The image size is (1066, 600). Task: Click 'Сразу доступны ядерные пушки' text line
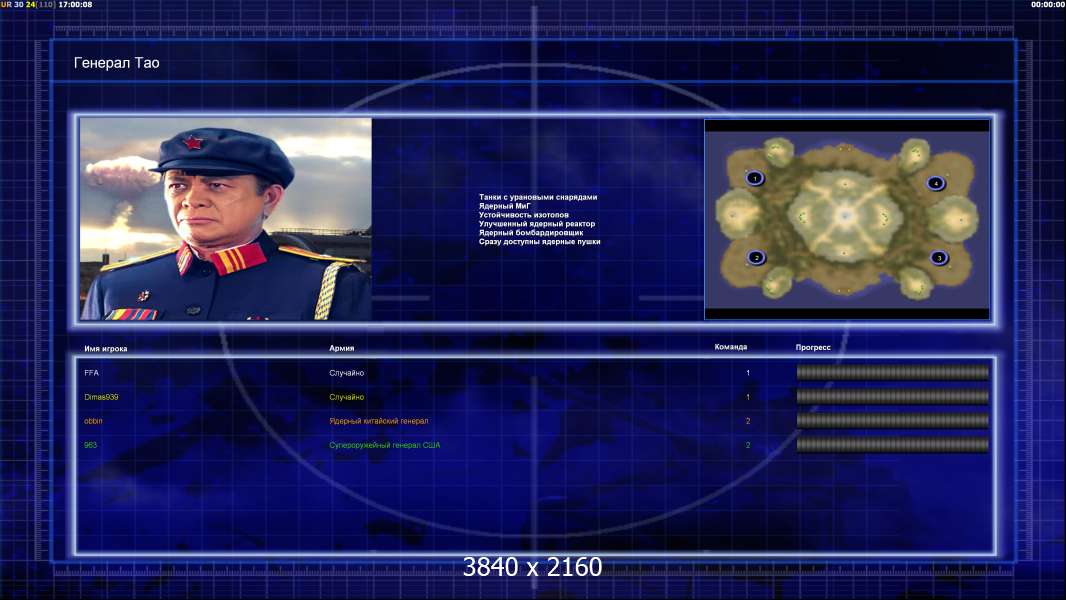point(539,241)
